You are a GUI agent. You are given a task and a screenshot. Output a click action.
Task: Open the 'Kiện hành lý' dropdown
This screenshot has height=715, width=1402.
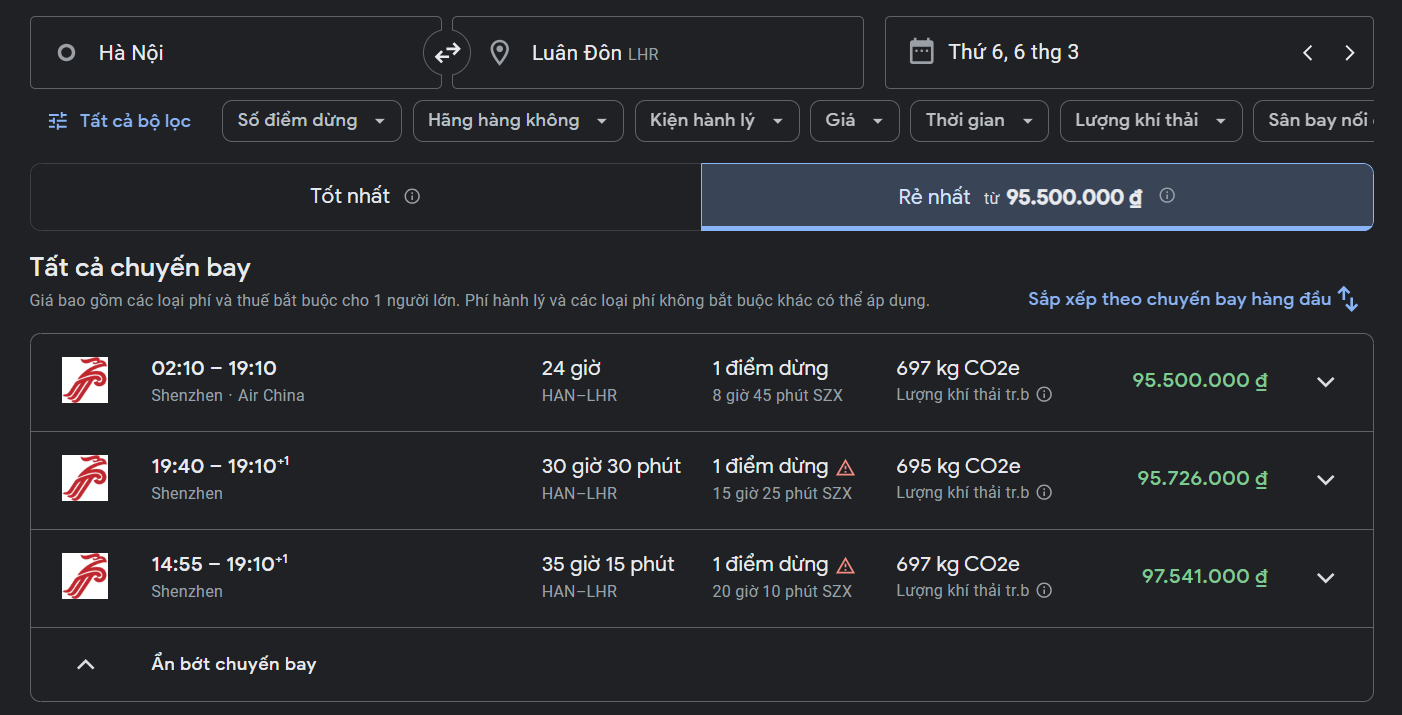(x=716, y=121)
